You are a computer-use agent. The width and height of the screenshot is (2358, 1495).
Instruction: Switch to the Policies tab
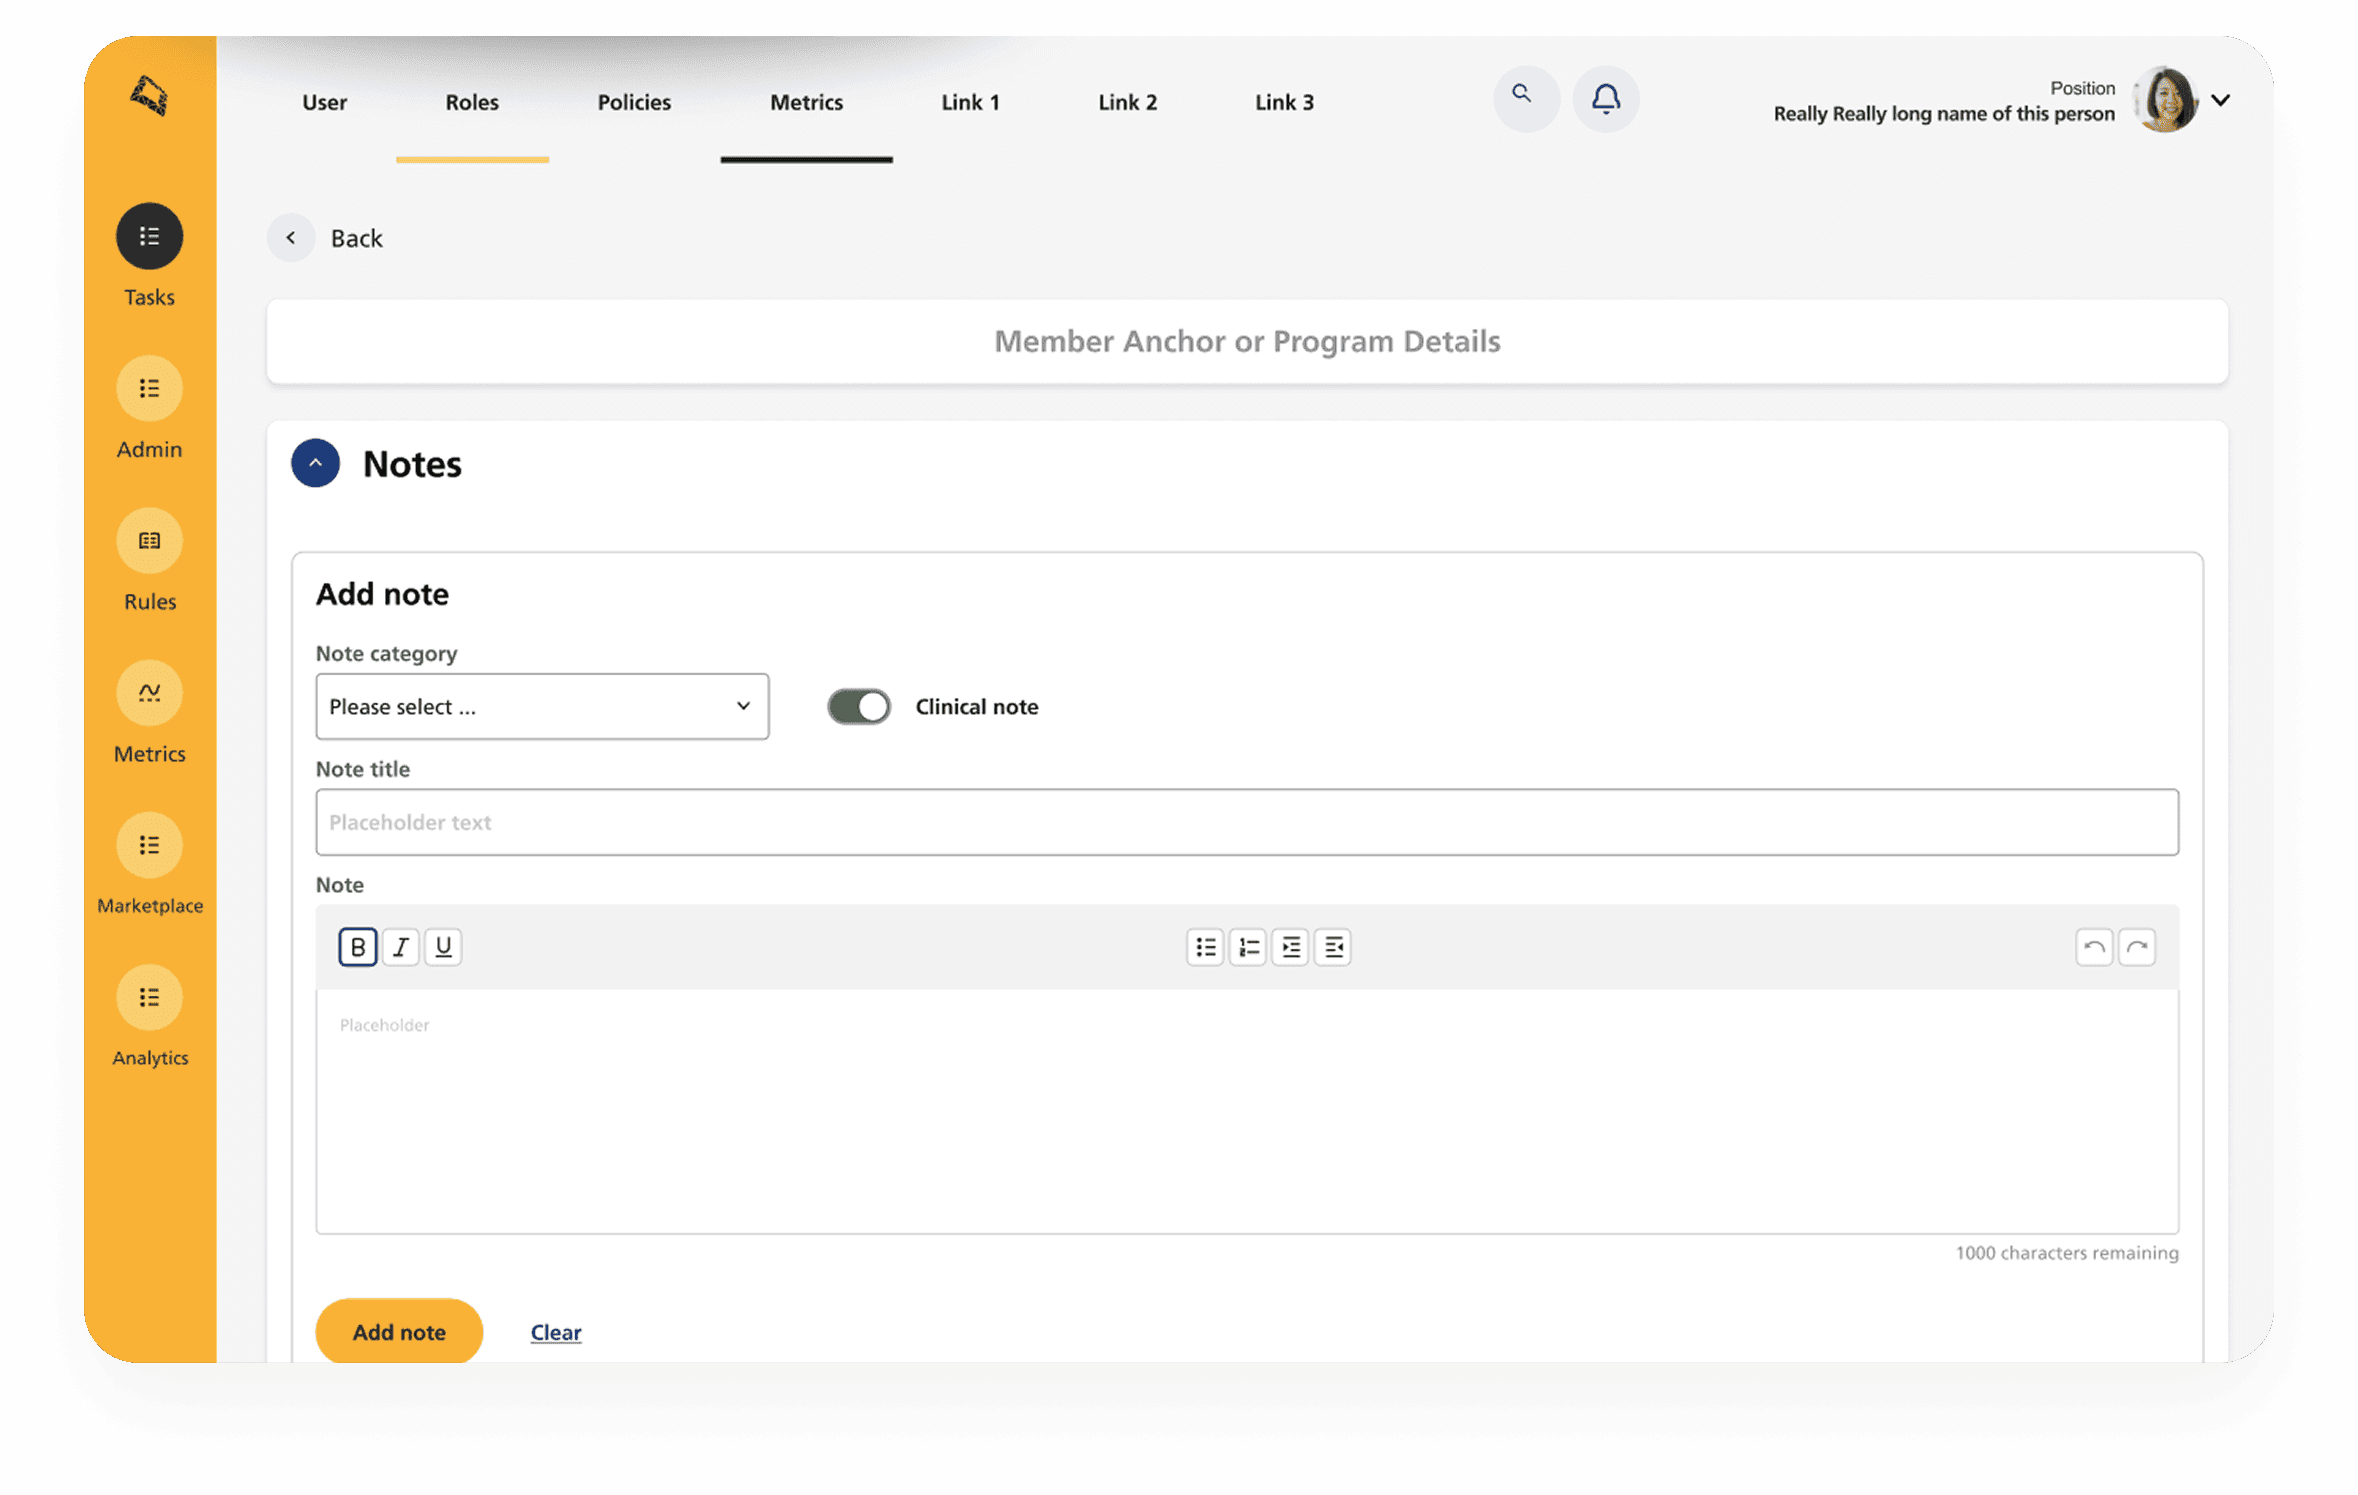pyautogui.click(x=634, y=102)
